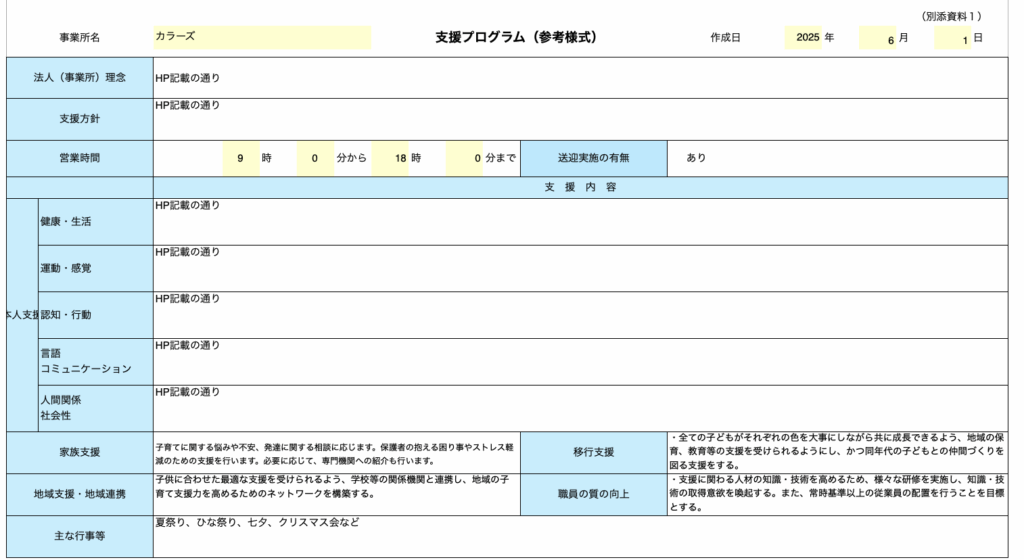
Task: Click the カラーズ office name field
Action: coord(262,37)
